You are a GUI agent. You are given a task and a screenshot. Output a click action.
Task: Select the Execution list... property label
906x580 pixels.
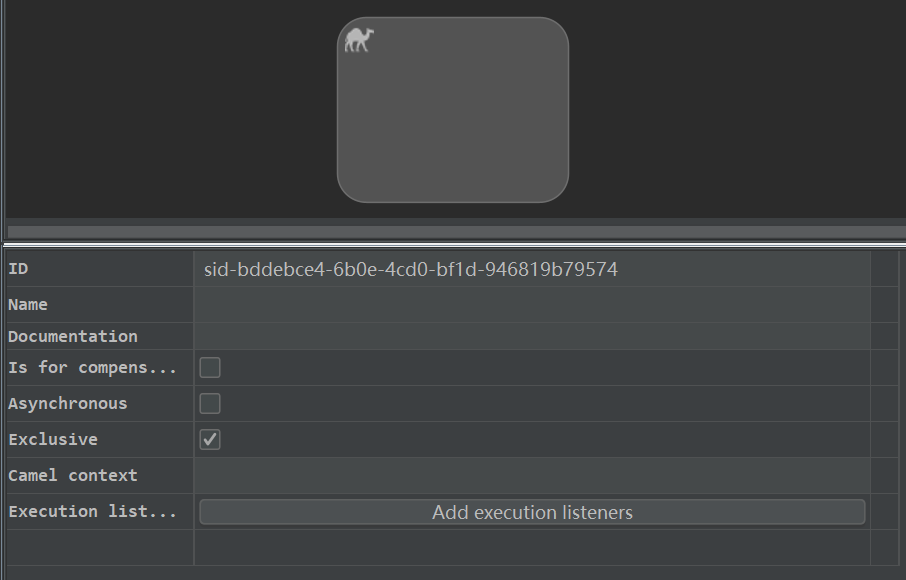[92, 511]
